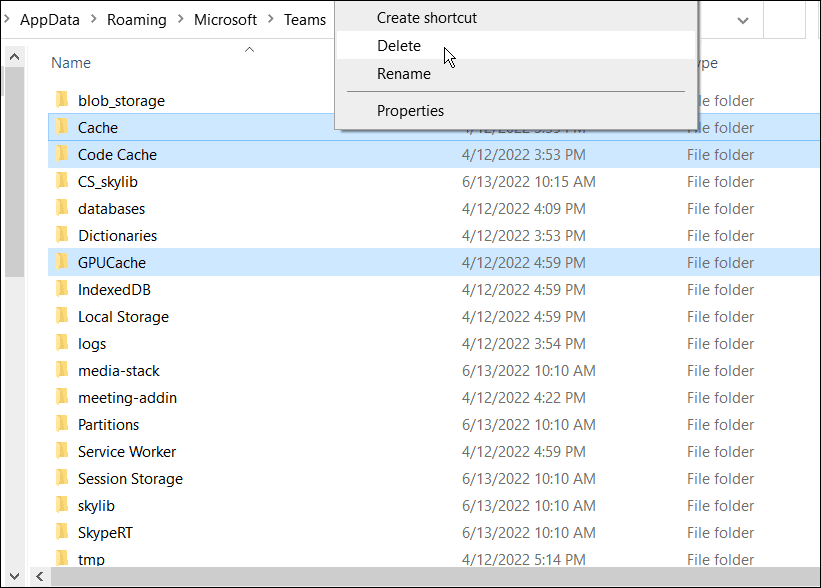
Task: Sort files by the Name column header
Action: [71, 63]
